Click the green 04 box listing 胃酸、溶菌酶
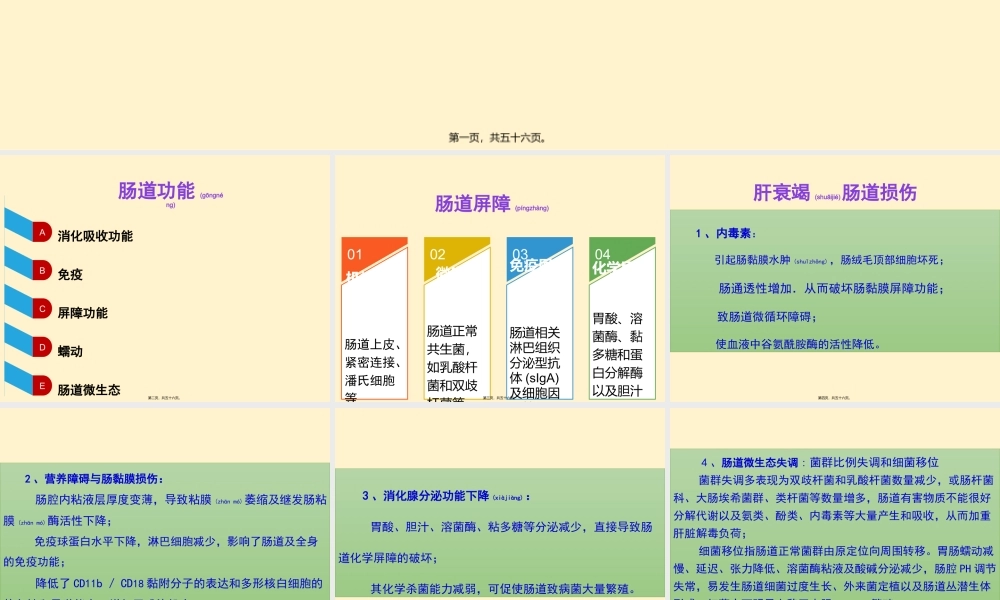This screenshot has width=1000, height=600. point(622,318)
